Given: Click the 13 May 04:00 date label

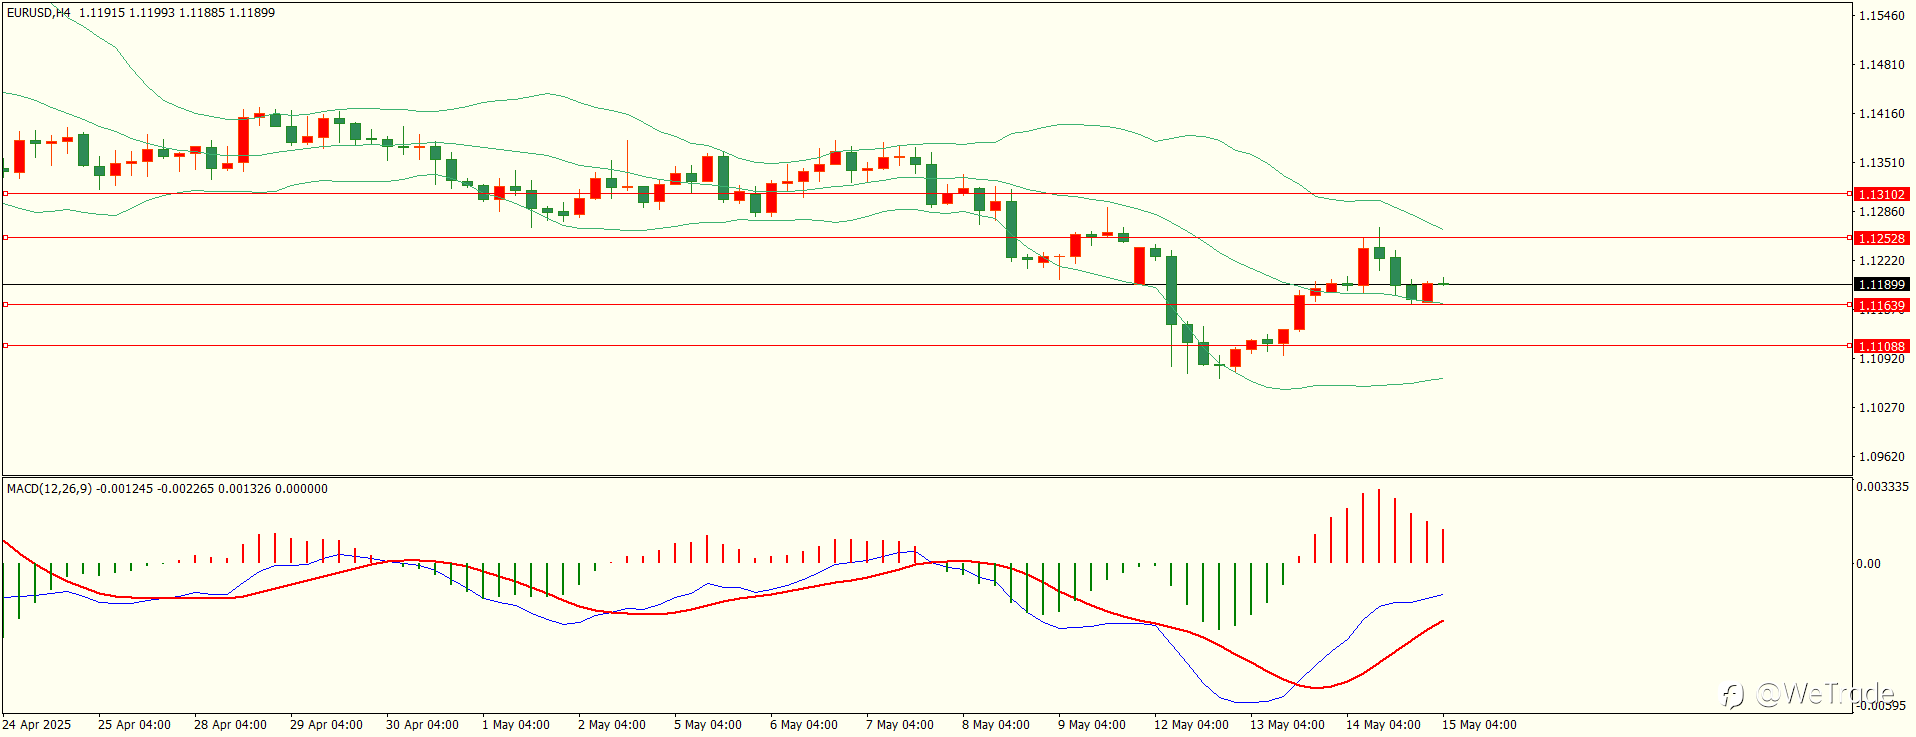Looking at the screenshot, I should 1287,725.
